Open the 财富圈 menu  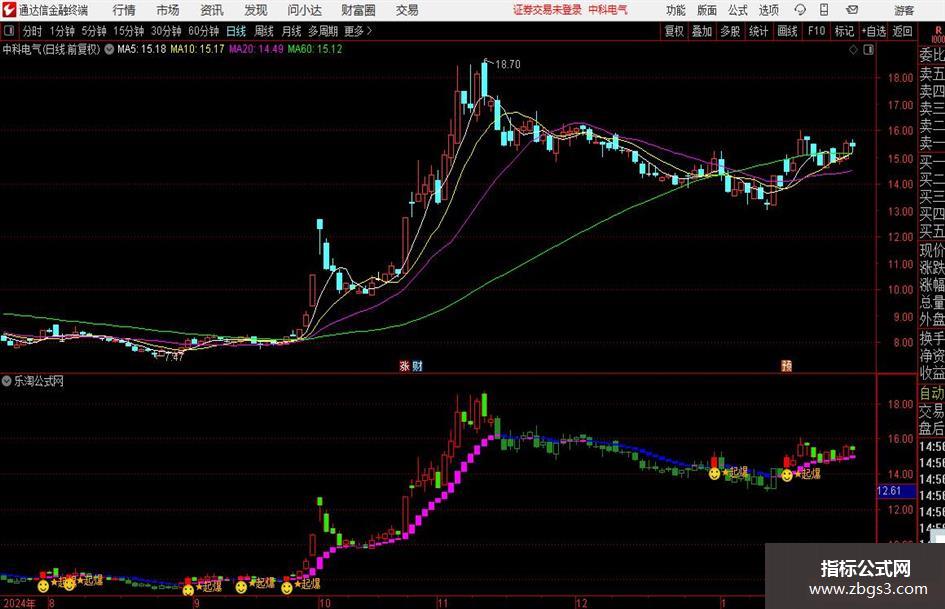tap(358, 10)
